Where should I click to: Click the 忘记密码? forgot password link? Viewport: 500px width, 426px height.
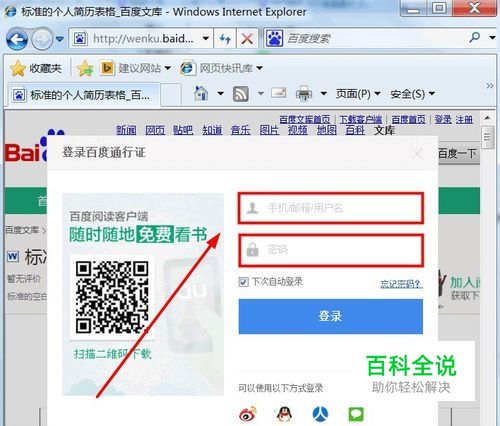401,284
